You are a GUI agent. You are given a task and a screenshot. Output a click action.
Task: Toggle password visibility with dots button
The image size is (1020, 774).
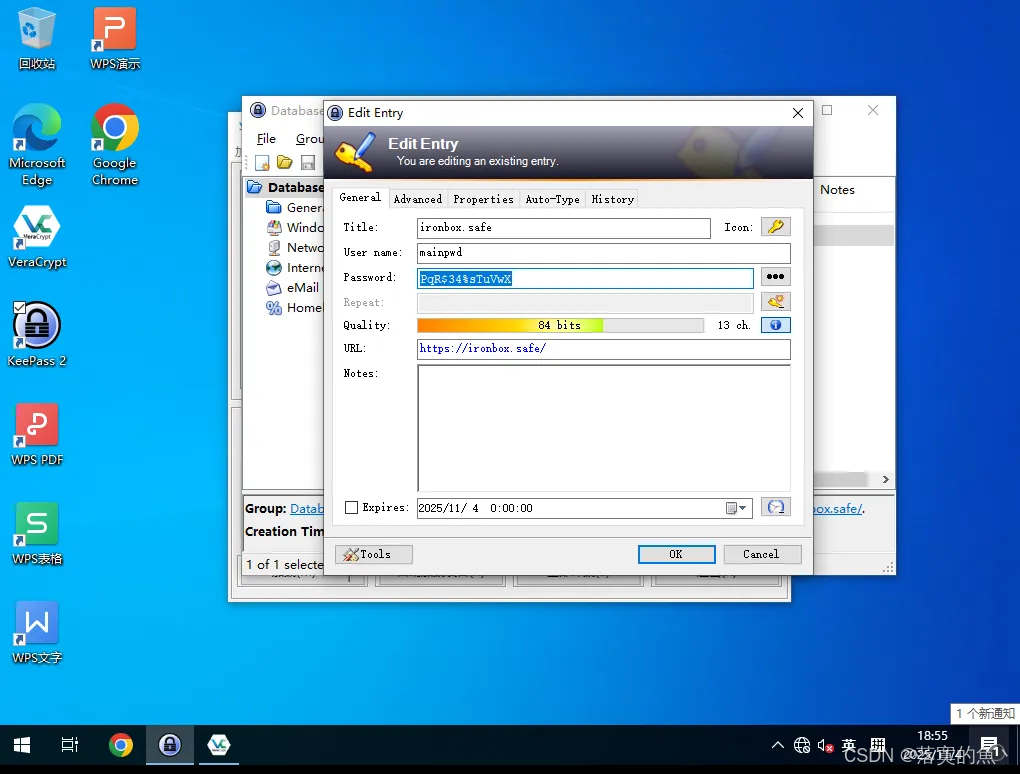775,277
